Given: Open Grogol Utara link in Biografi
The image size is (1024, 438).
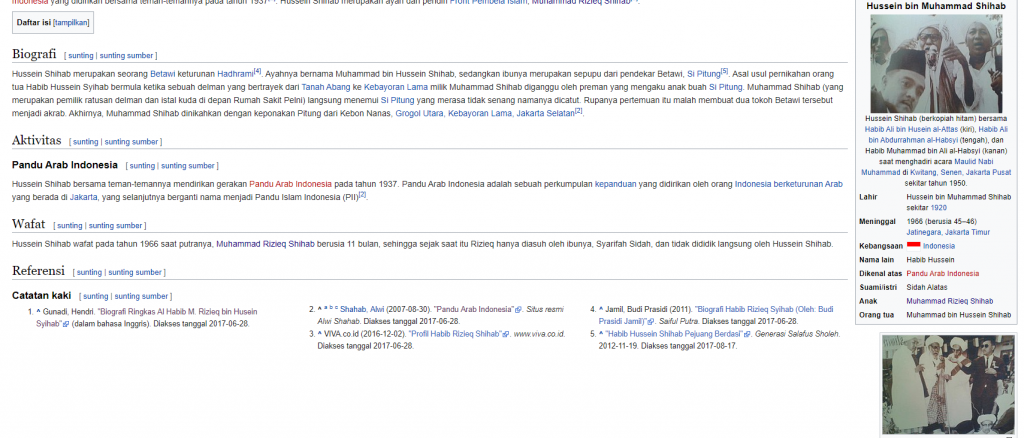Looking at the screenshot, I should point(419,113).
